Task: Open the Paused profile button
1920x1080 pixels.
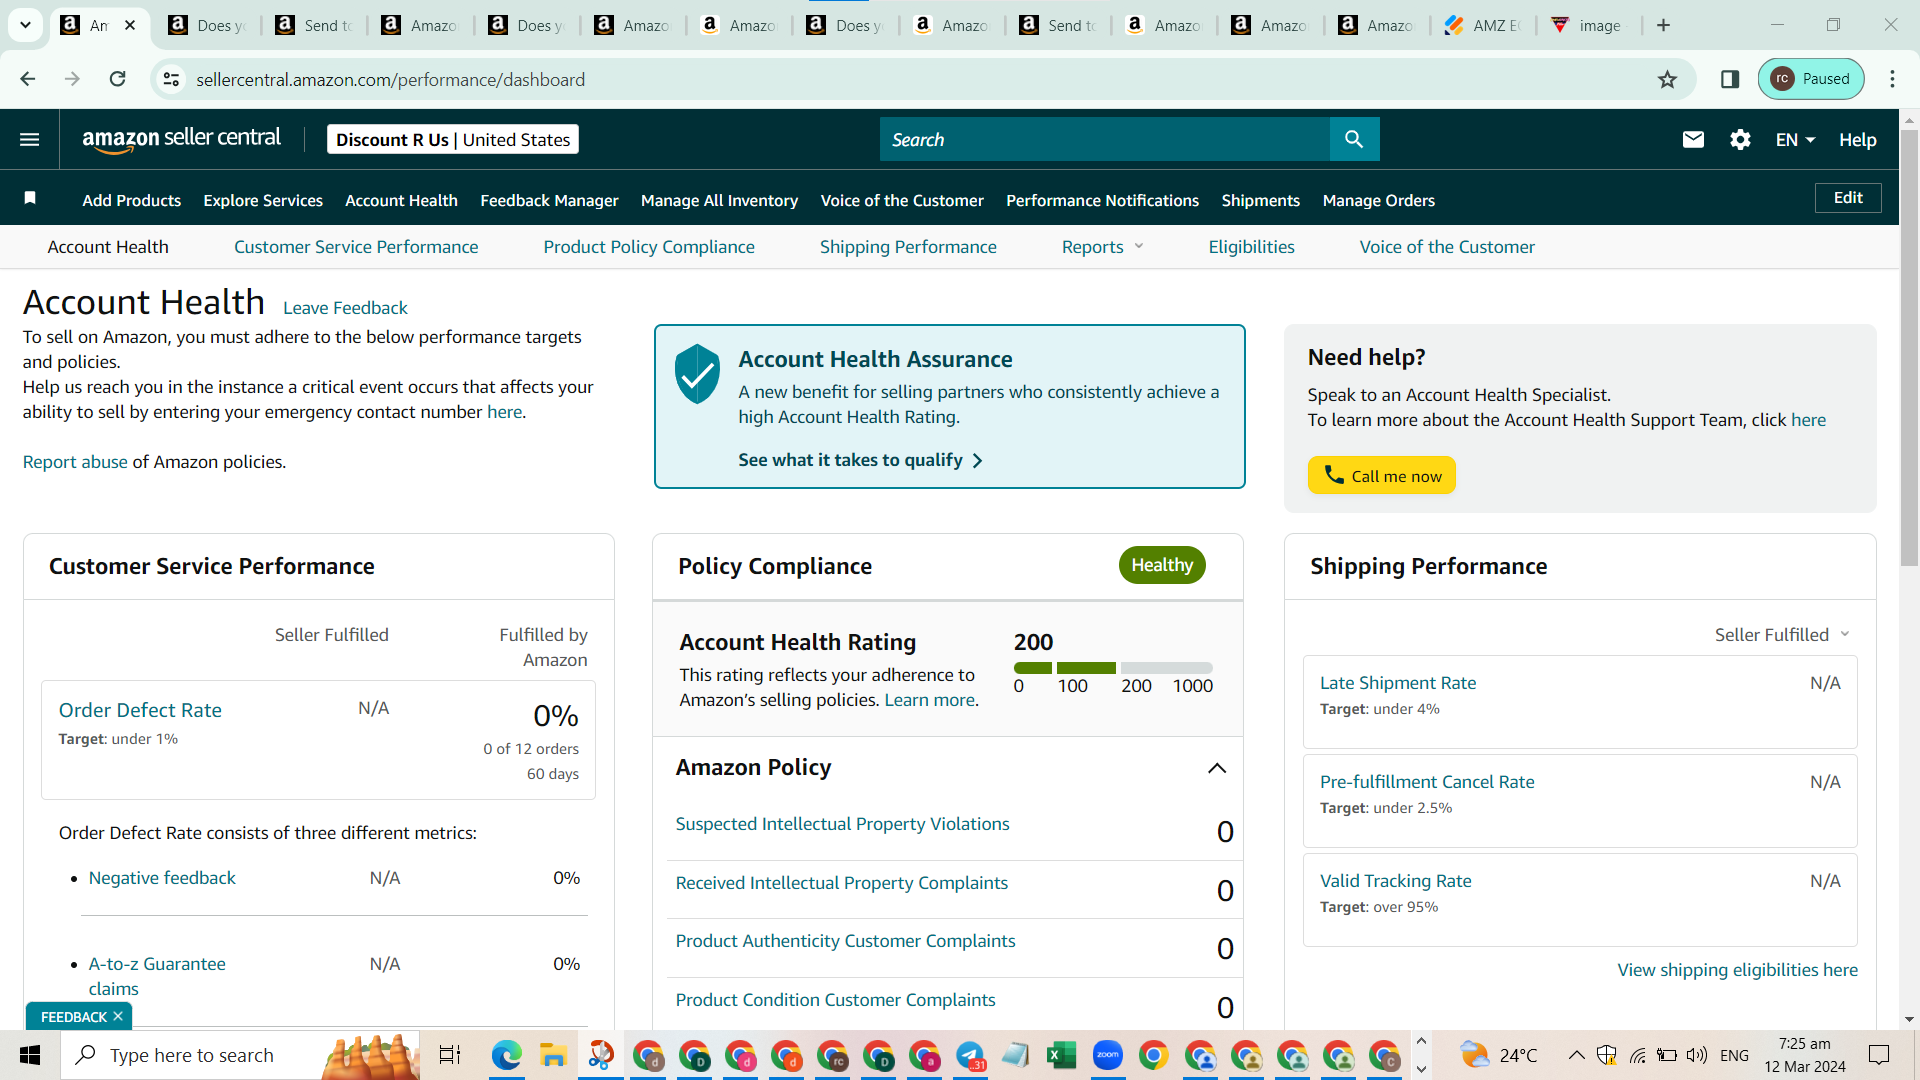Action: (1811, 79)
